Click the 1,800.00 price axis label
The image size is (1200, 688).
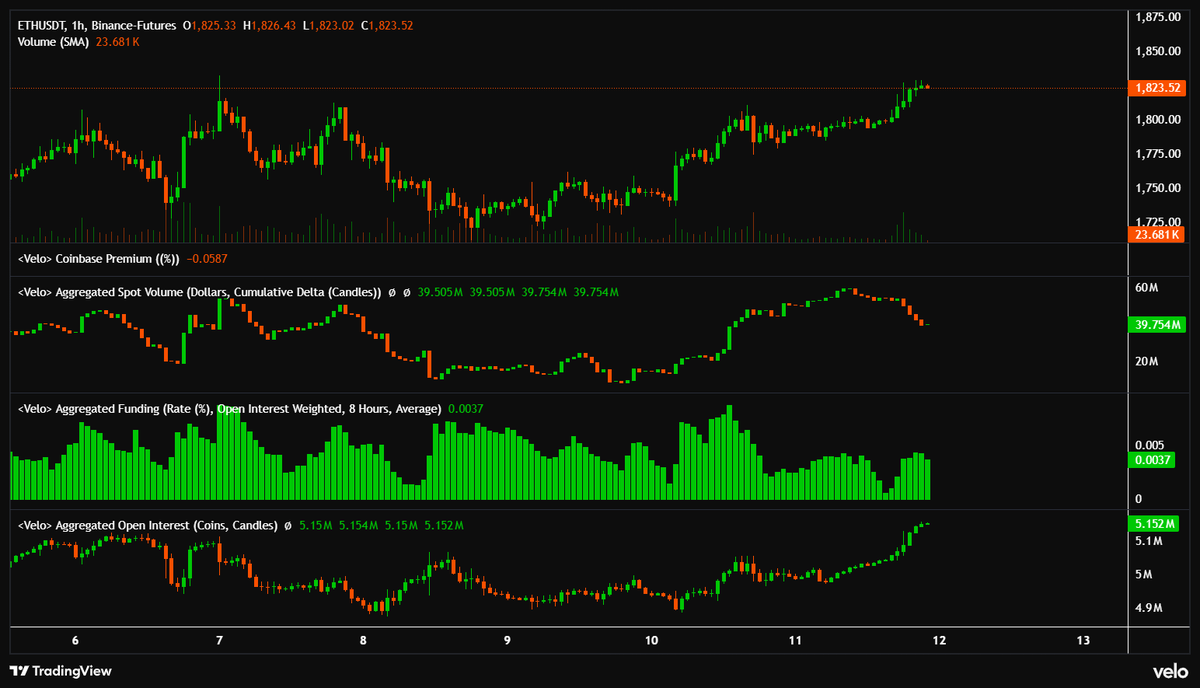1159,120
